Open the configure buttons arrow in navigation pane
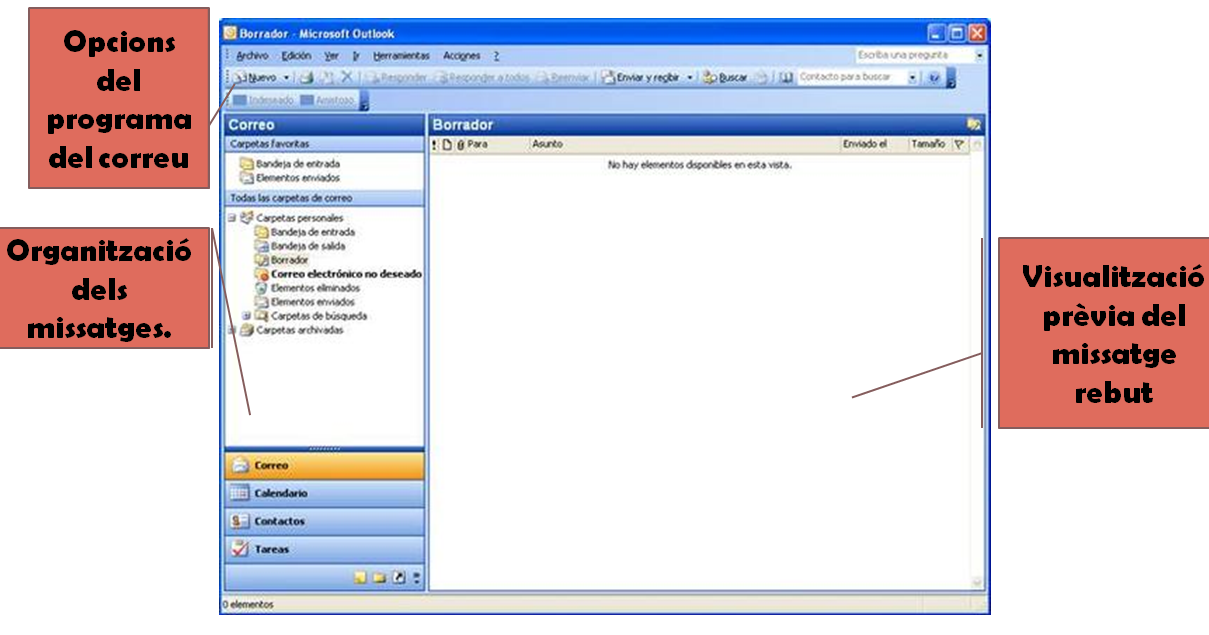Viewport: 1209px width, 635px height. [417, 578]
